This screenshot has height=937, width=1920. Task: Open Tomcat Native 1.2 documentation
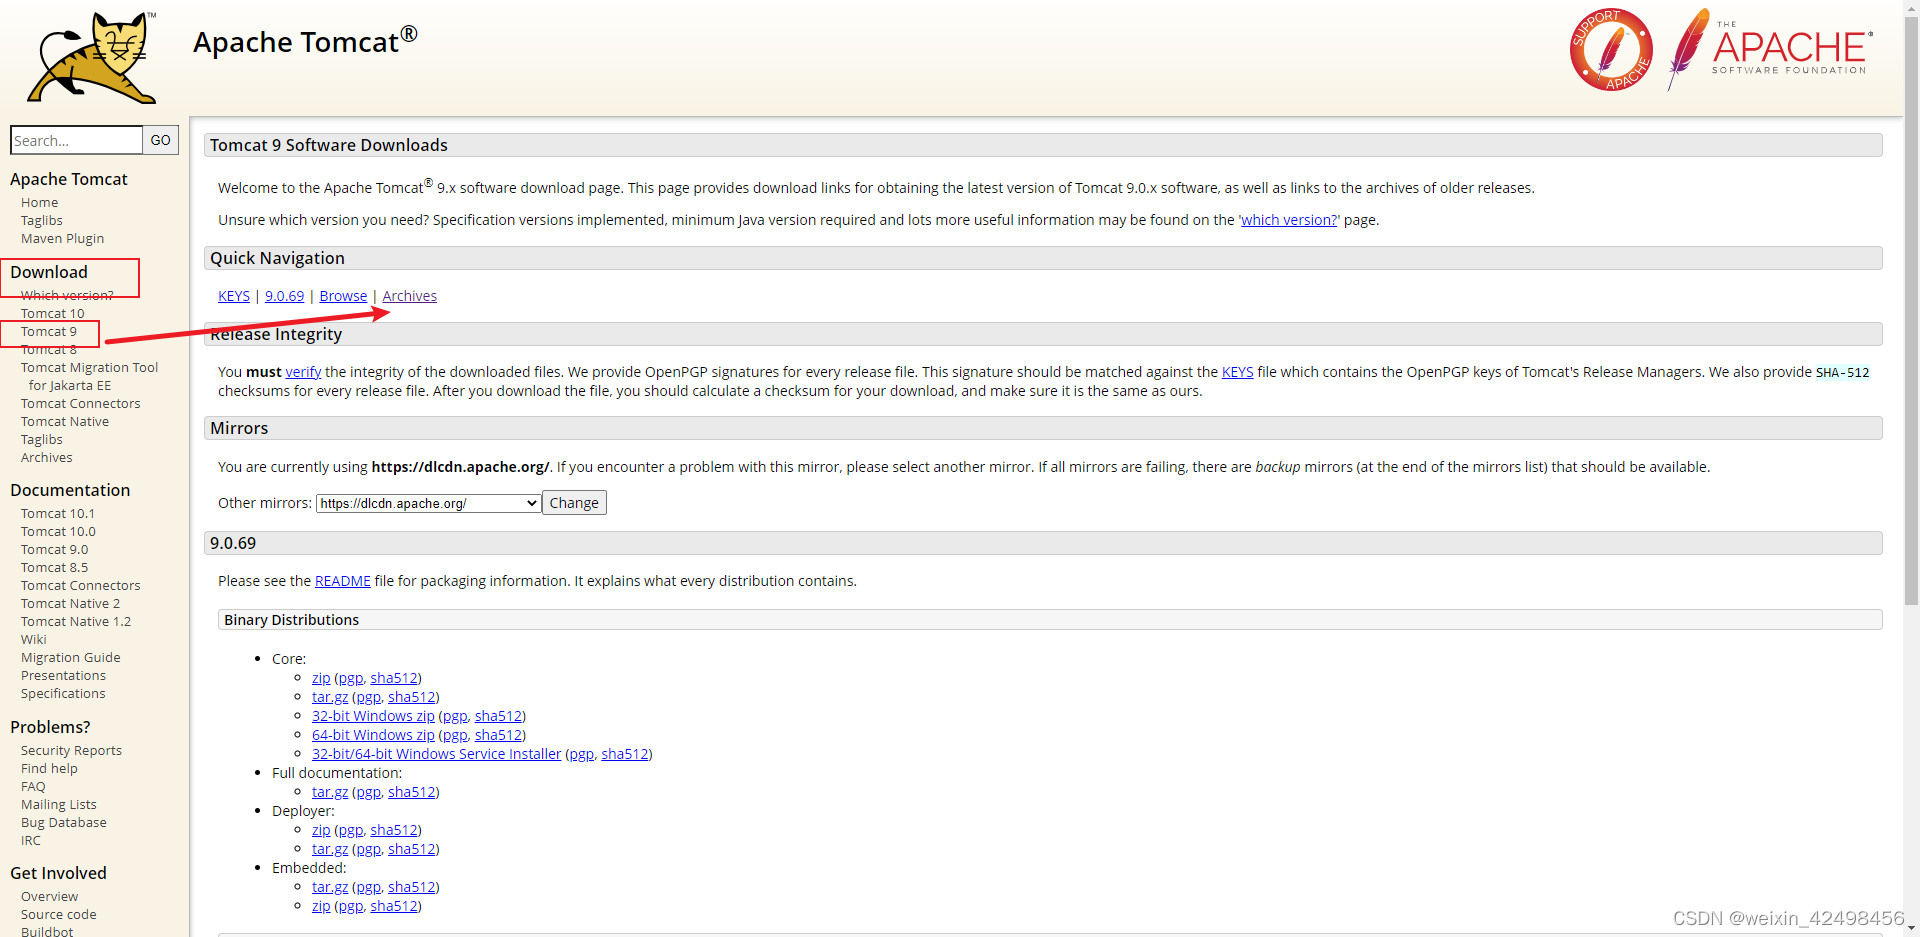point(76,621)
